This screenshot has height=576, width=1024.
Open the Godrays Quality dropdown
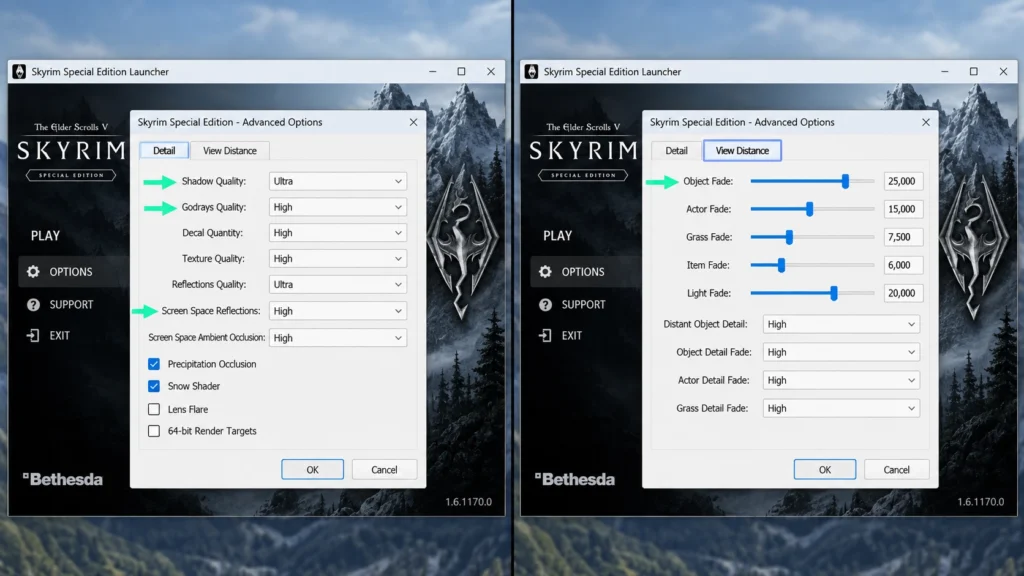[338, 207]
